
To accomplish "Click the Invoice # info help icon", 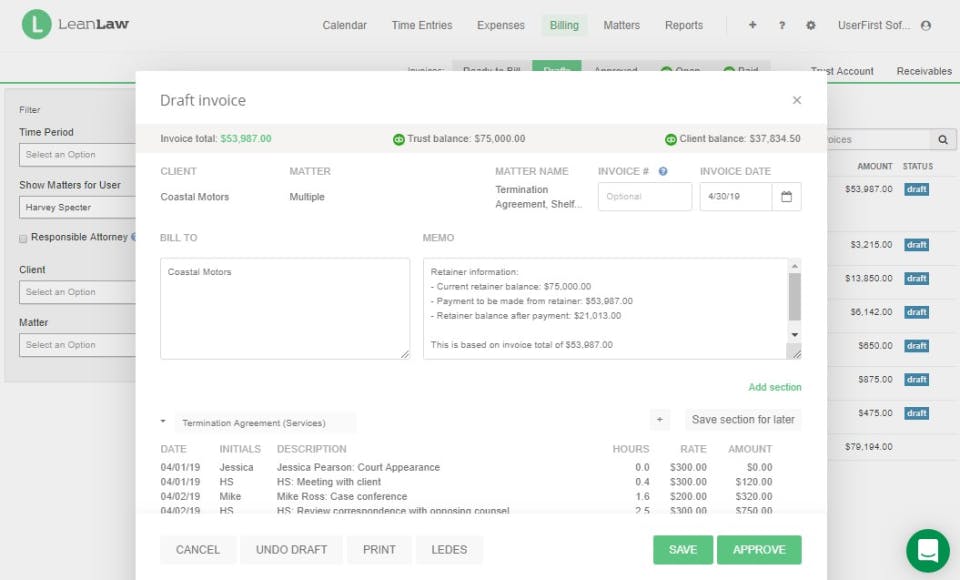I will (663, 171).
